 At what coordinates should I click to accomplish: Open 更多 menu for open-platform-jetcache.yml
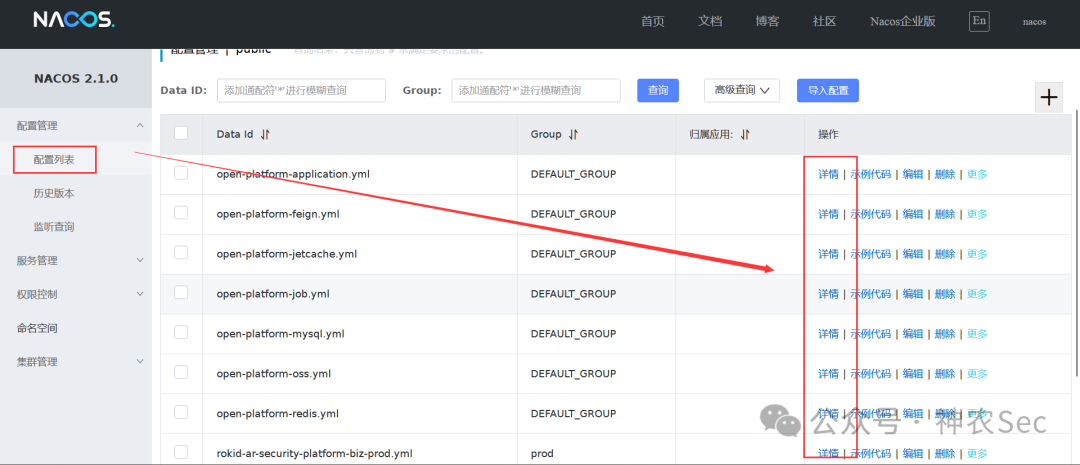coord(977,254)
